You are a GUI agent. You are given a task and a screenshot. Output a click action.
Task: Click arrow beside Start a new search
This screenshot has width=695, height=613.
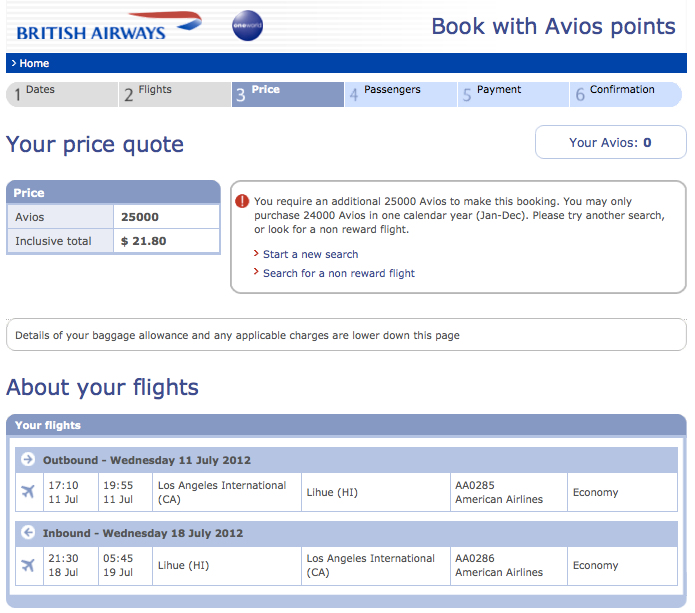click(256, 254)
